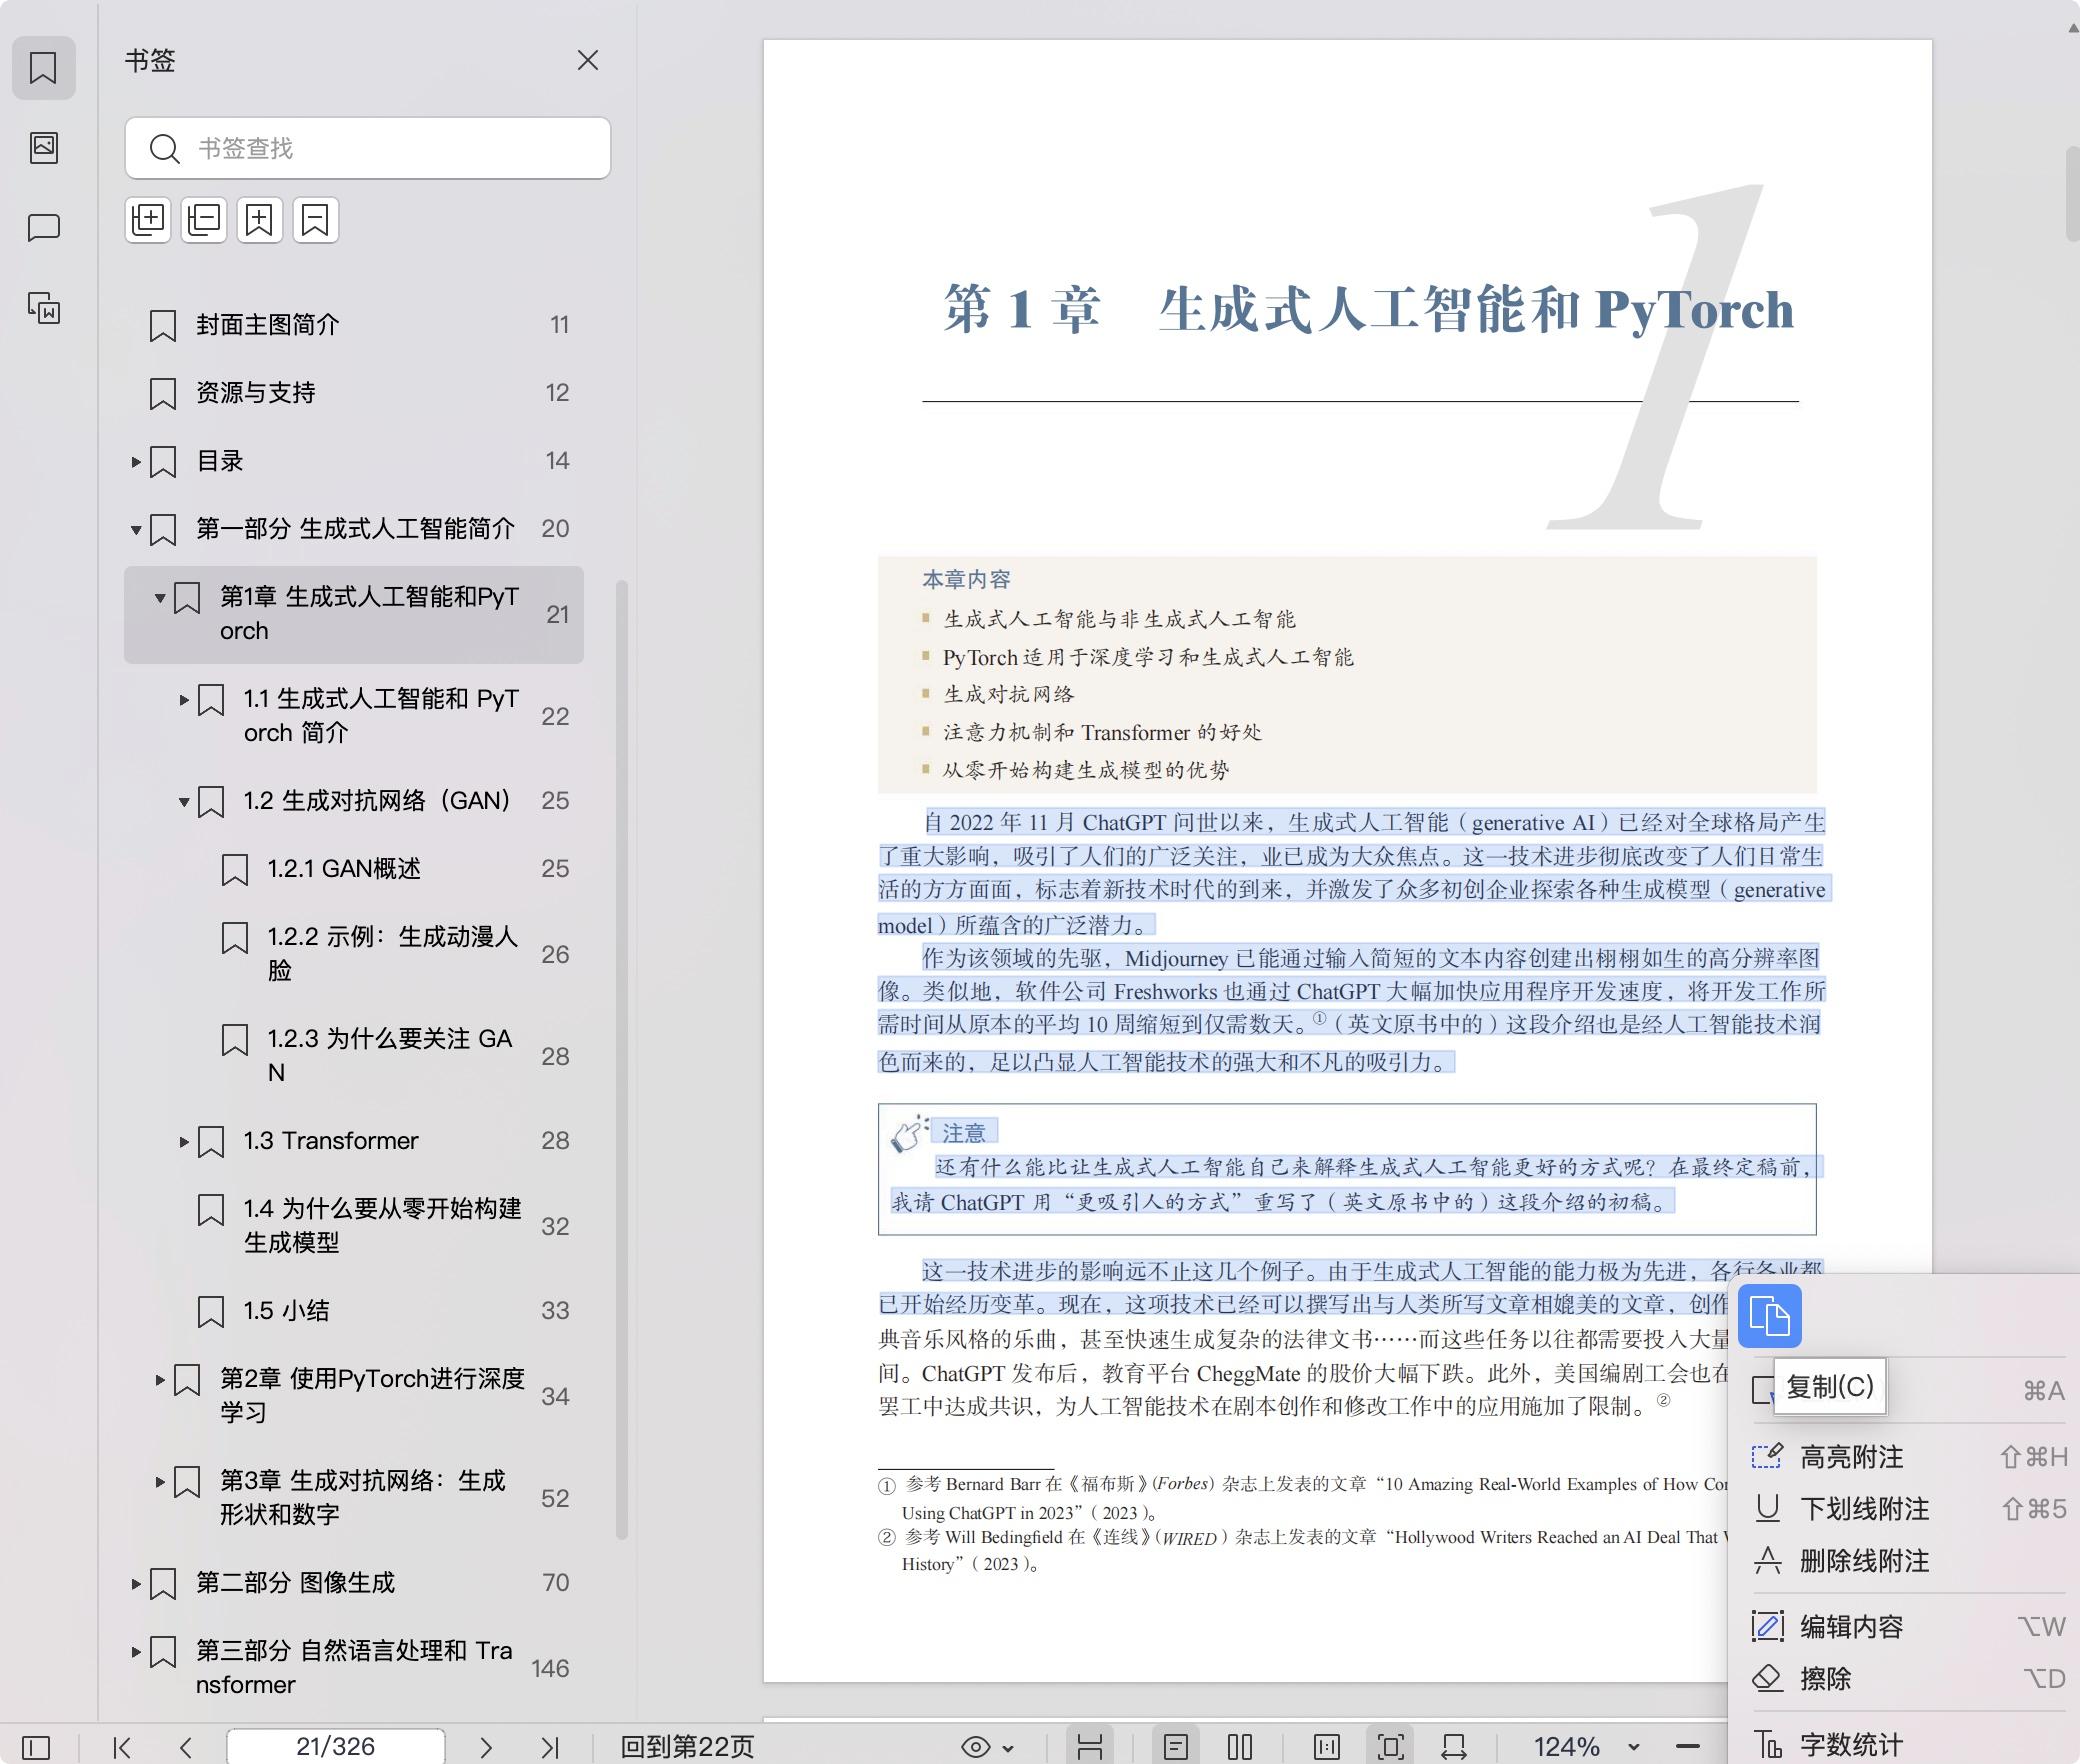Image resolution: width=2080 pixels, height=1764 pixels.
Task: Collapse the 1.2 生成对抗网络 (GAN) bookmark
Action: tap(184, 802)
